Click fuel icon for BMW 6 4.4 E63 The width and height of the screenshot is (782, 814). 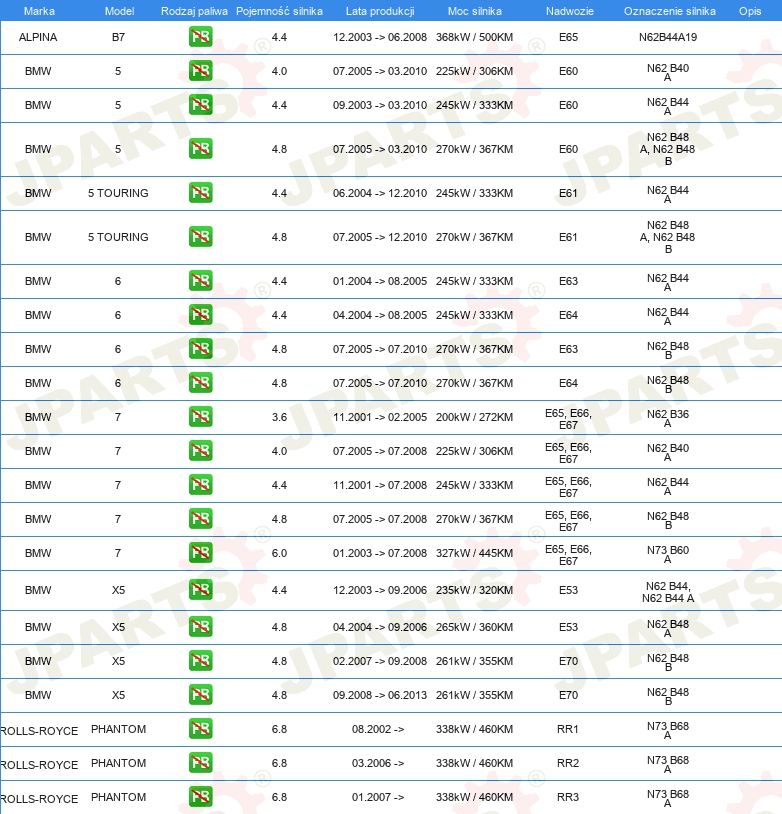coord(200,281)
